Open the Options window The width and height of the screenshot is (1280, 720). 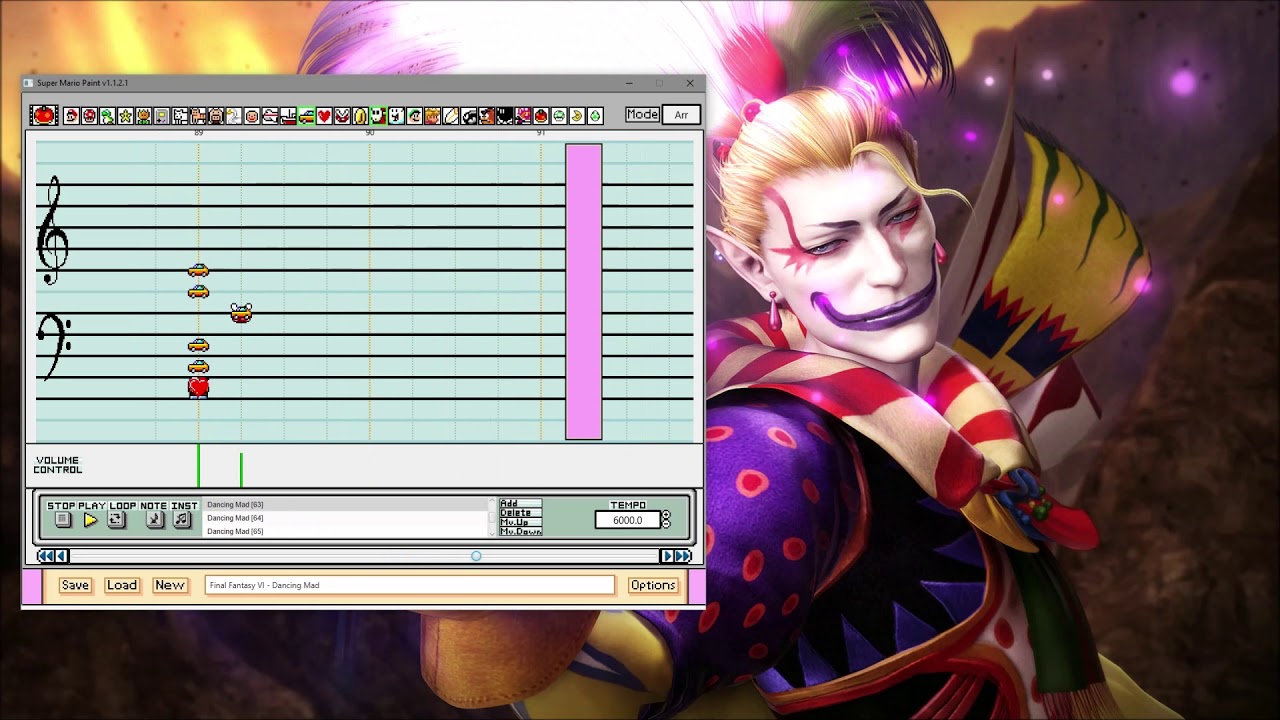tap(653, 585)
